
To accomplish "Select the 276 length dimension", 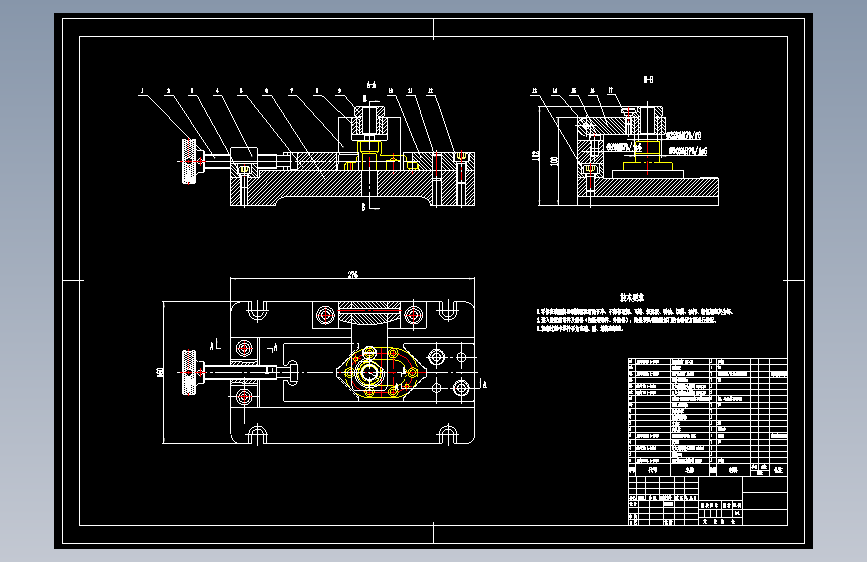I will [x=353, y=274].
